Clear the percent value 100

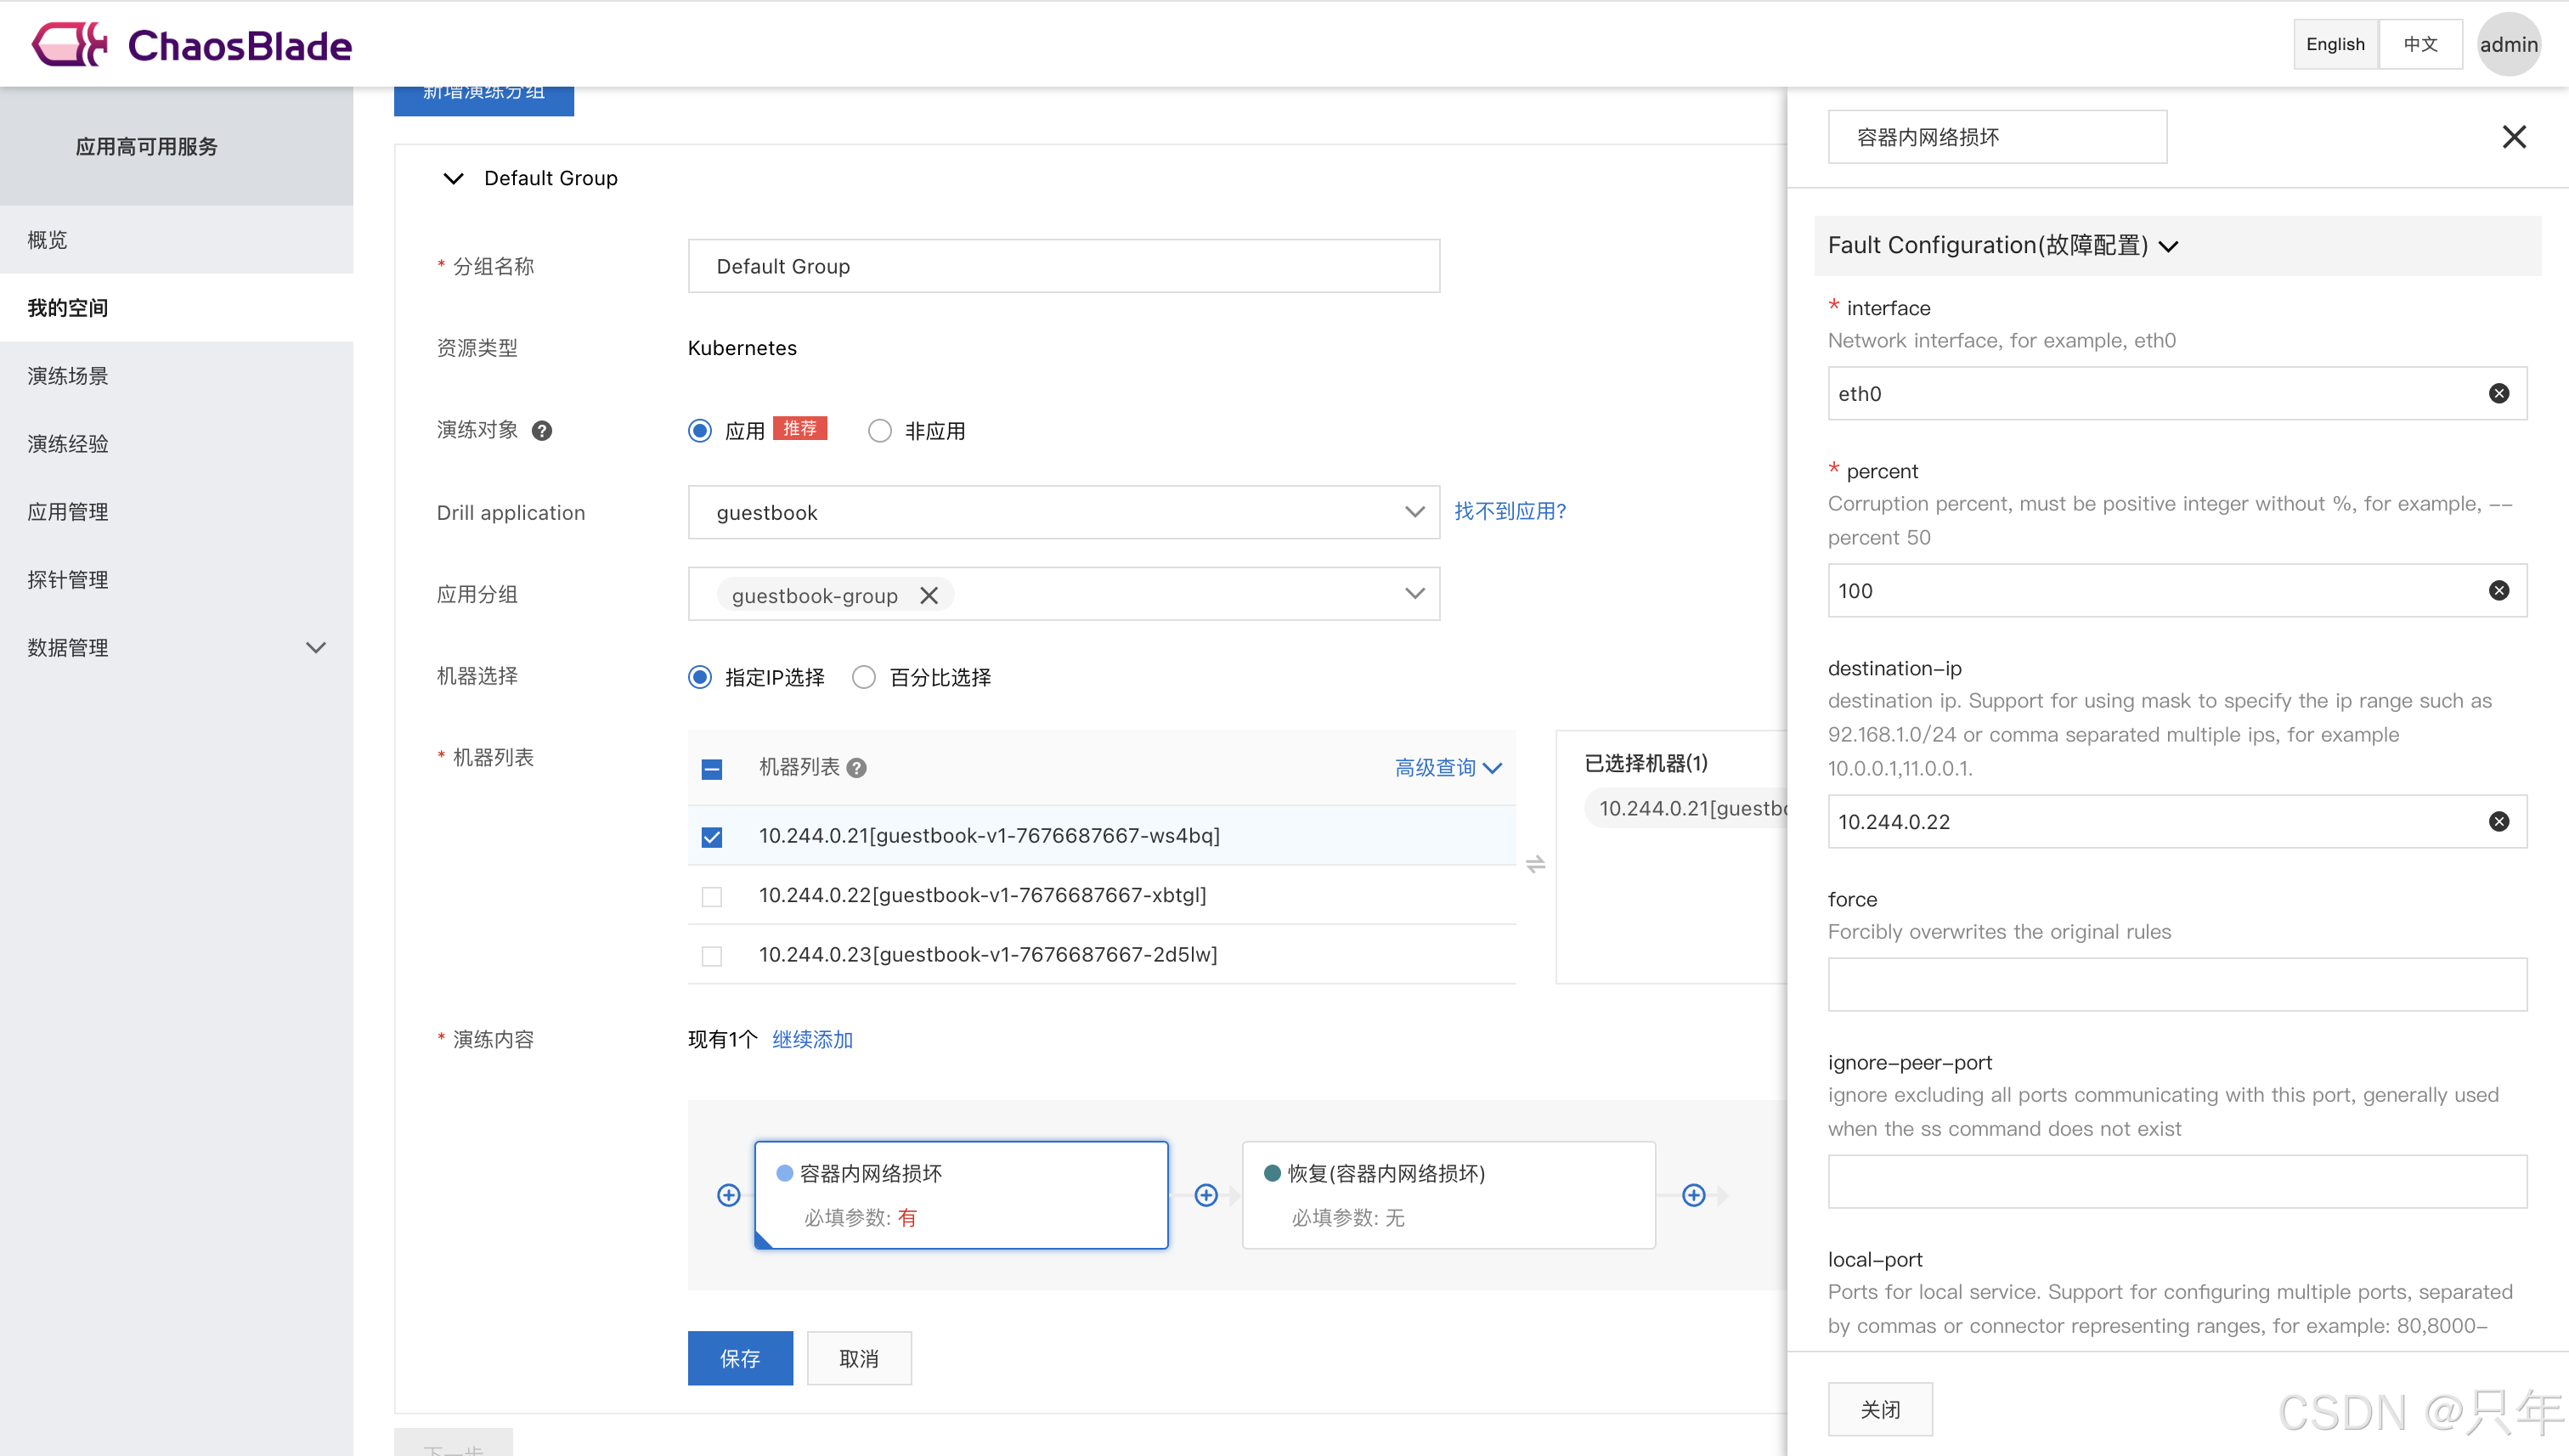[2498, 590]
